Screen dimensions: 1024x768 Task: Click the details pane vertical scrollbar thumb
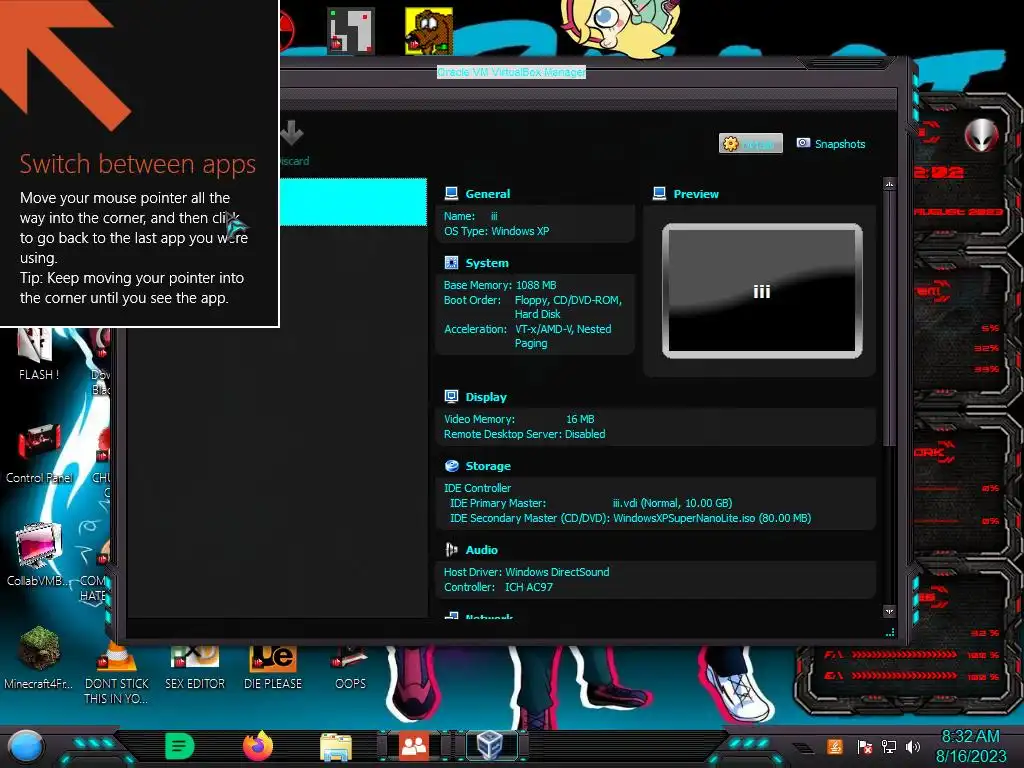pyautogui.click(x=889, y=319)
